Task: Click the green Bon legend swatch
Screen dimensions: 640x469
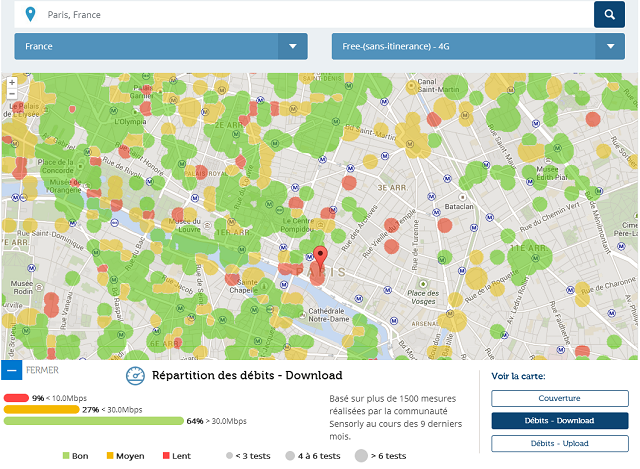Action: click(x=66, y=456)
